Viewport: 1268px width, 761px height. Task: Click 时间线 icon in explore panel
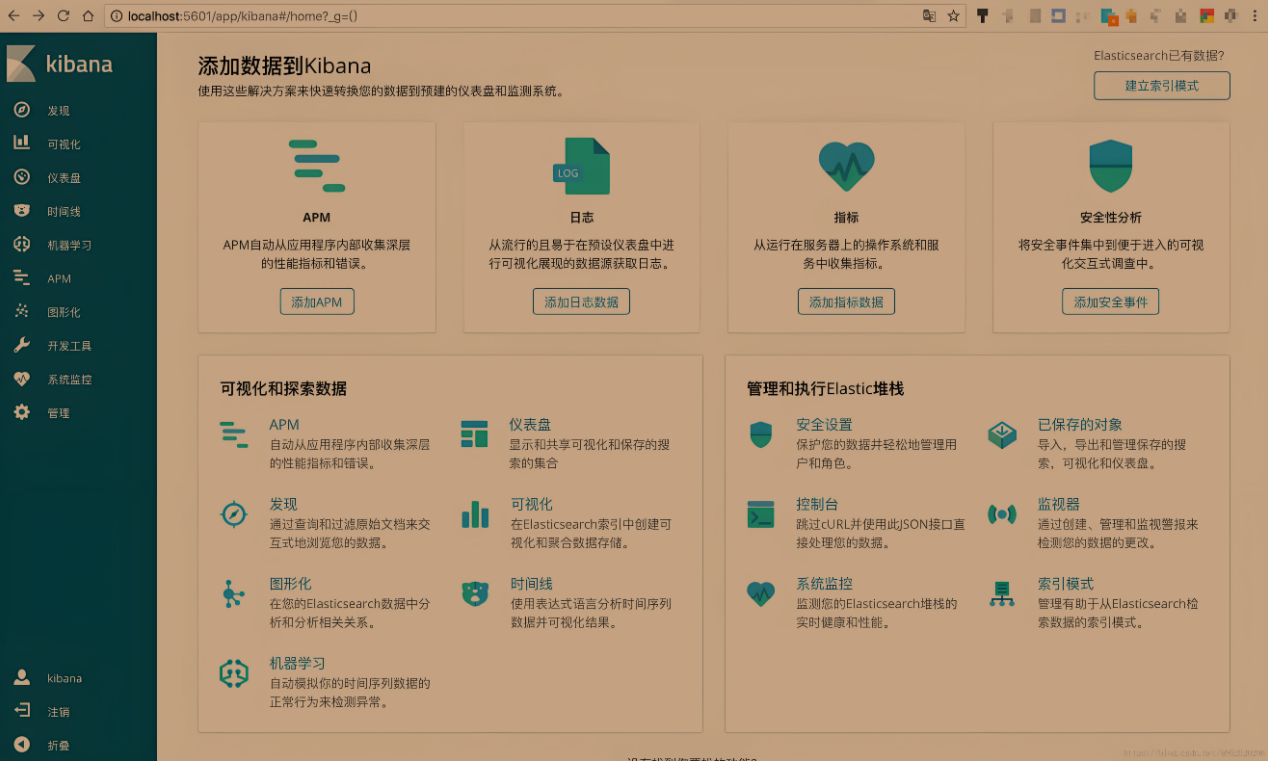coord(475,594)
